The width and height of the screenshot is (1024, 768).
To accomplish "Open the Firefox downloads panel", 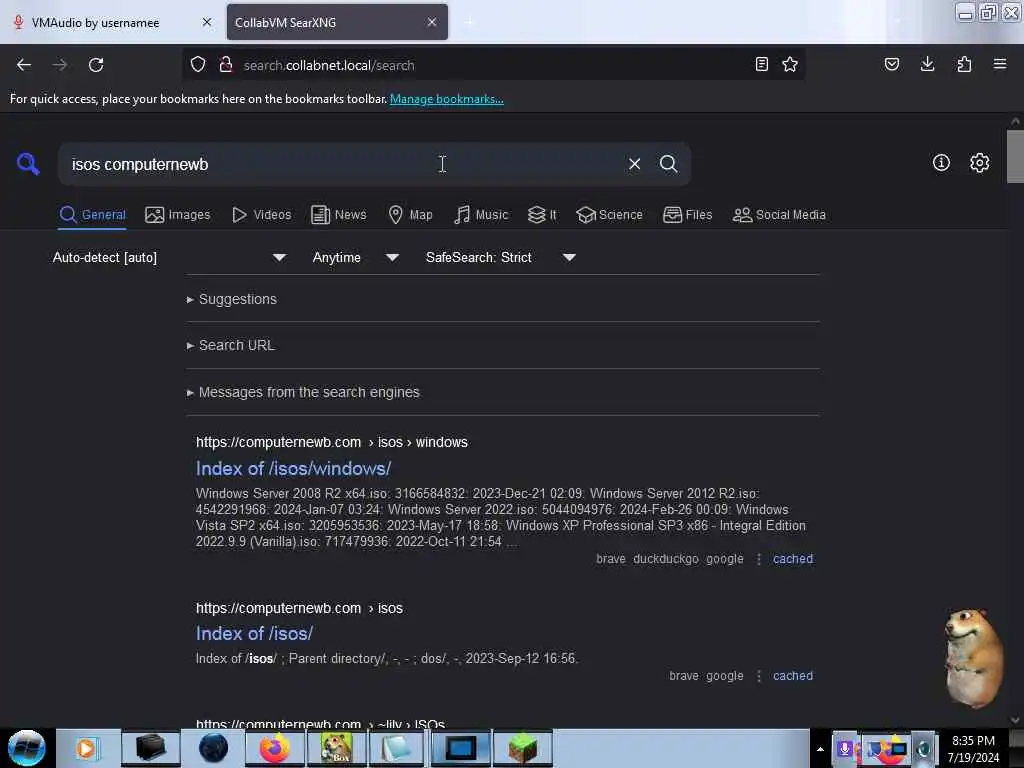I will [x=927, y=64].
